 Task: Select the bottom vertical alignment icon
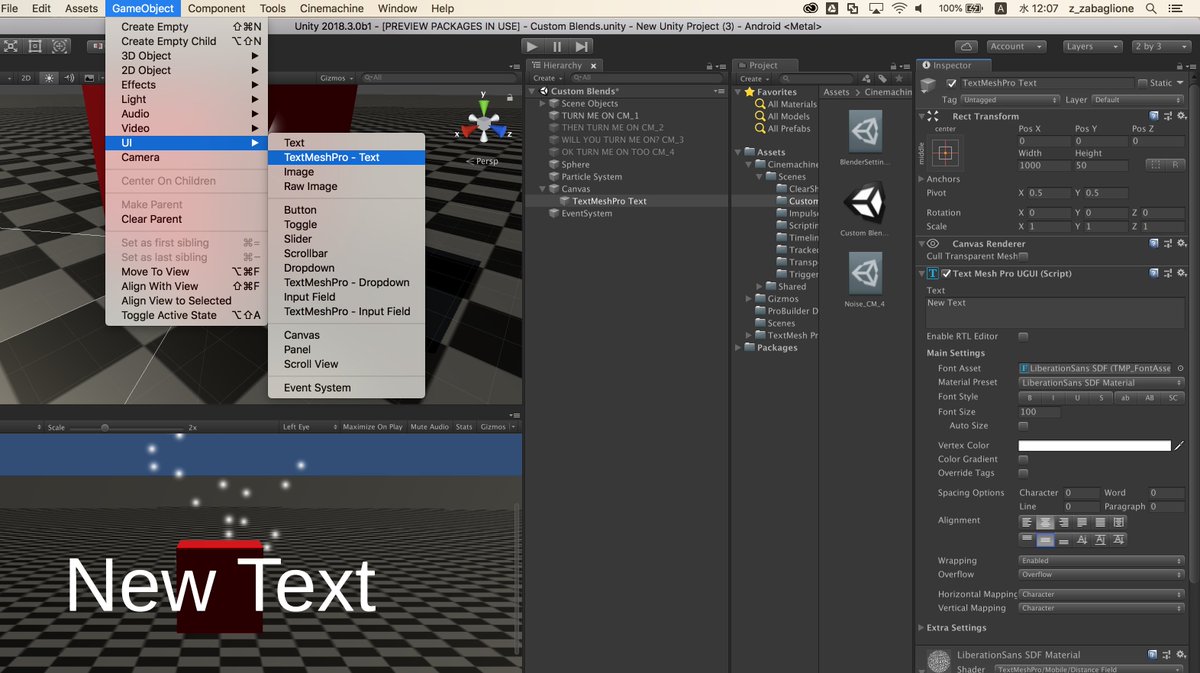coord(1064,540)
